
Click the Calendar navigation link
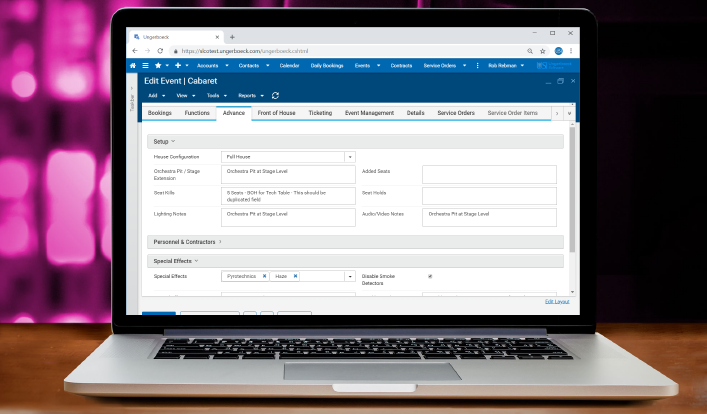[x=289, y=65]
